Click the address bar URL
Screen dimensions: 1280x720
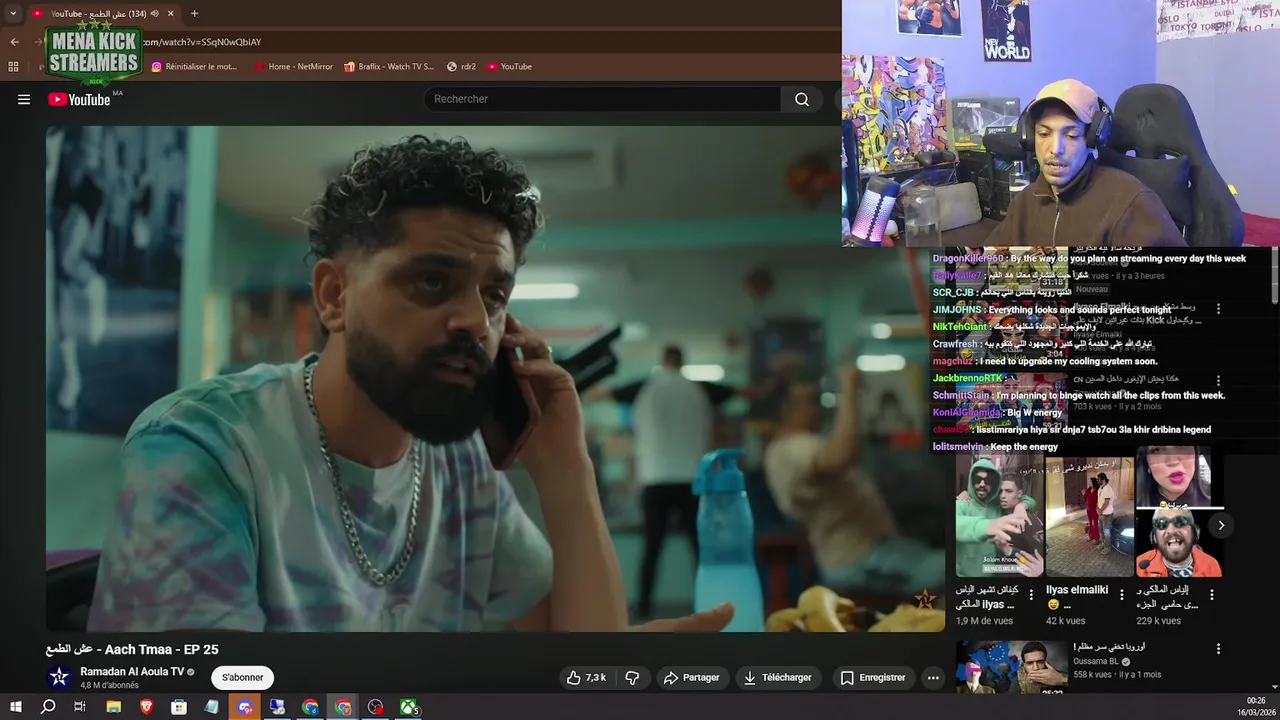pyautogui.click(x=200, y=42)
